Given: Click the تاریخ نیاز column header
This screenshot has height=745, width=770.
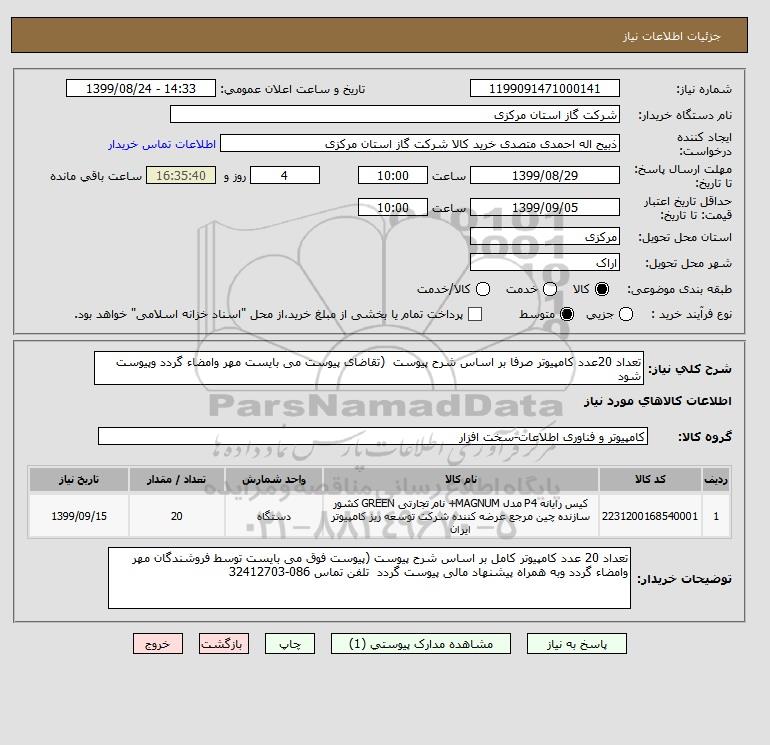Looking at the screenshot, I should click(79, 479).
